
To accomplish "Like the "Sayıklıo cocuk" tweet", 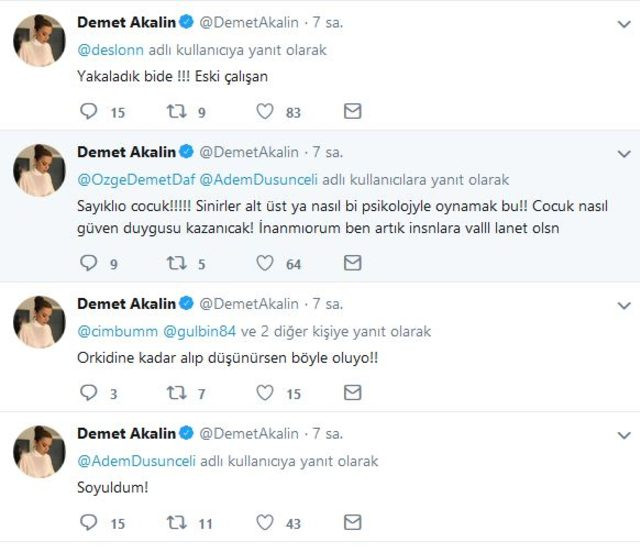I will [265, 264].
